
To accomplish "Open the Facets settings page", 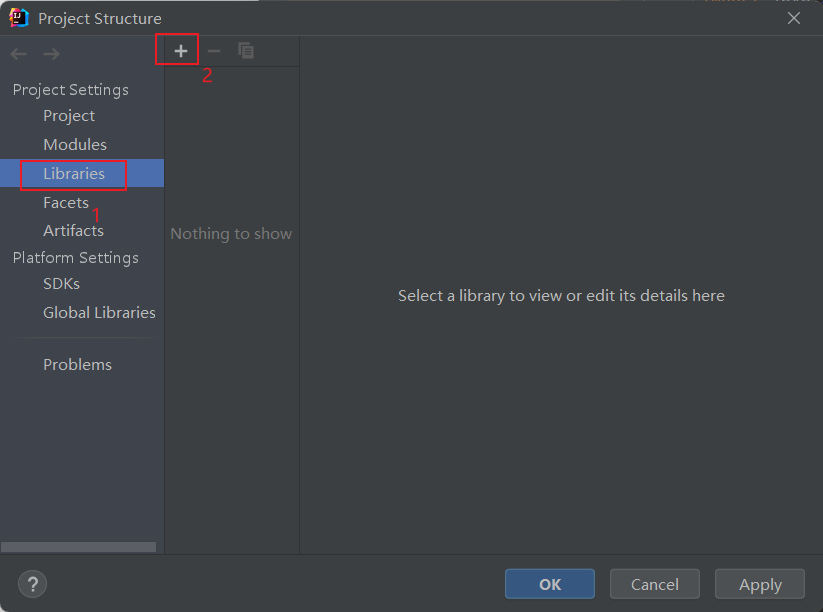I will click(66, 202).
